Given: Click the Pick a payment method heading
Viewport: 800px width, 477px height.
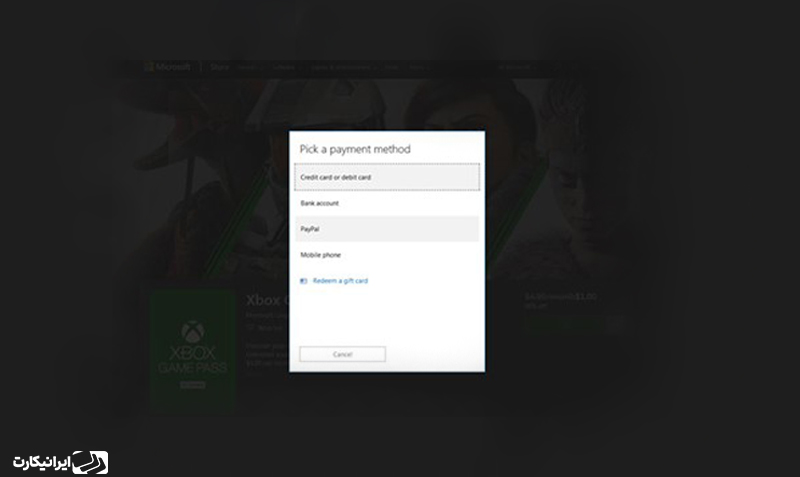Looking at the screenshot, I should coord(355,149).
